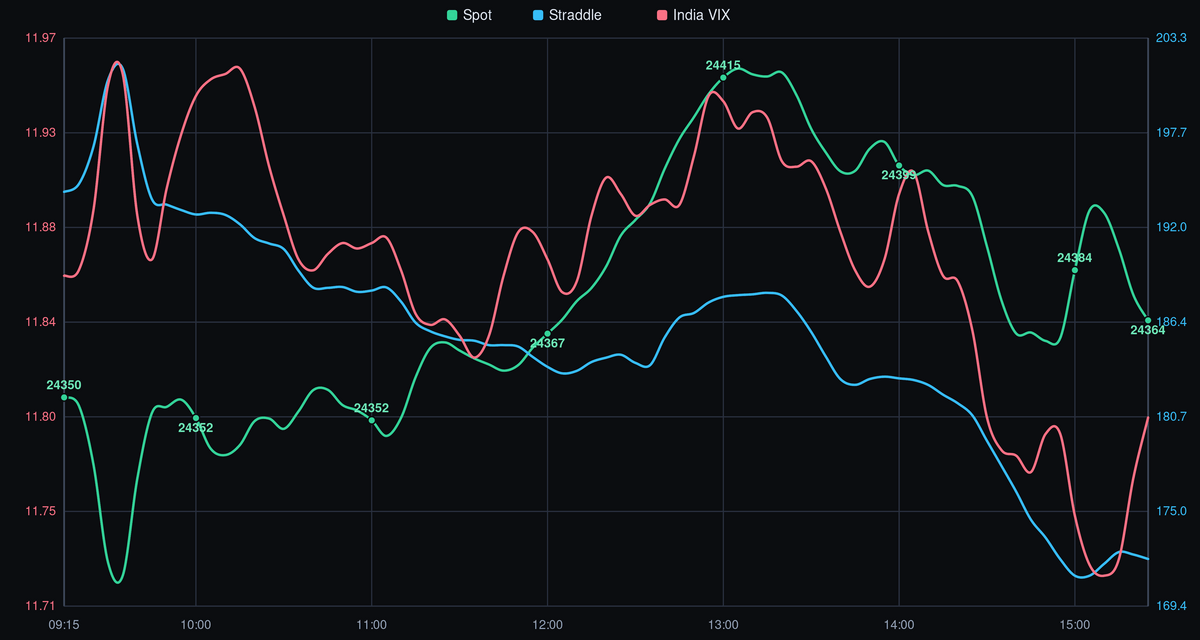Click the 11.71 VIX axis value
Image resolution: width=1200 pixels, height=640 pixels.
pyautogui.click(x=40, y=606)
